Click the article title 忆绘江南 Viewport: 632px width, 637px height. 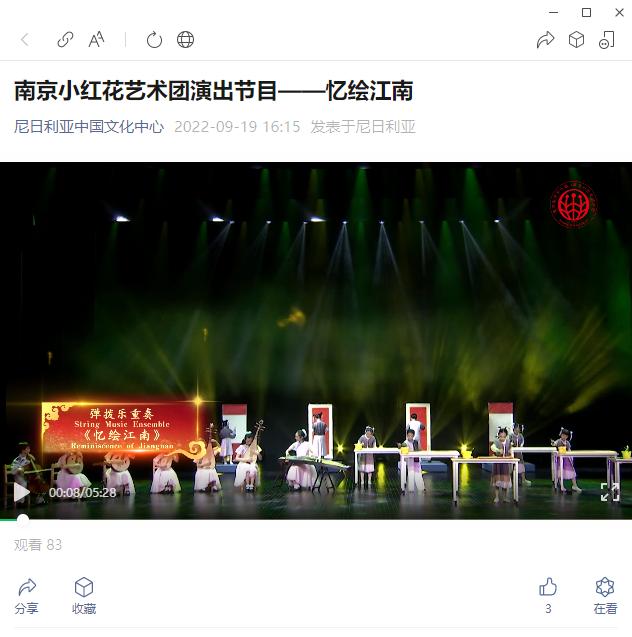pyautogui.click(x=214, y=91)
